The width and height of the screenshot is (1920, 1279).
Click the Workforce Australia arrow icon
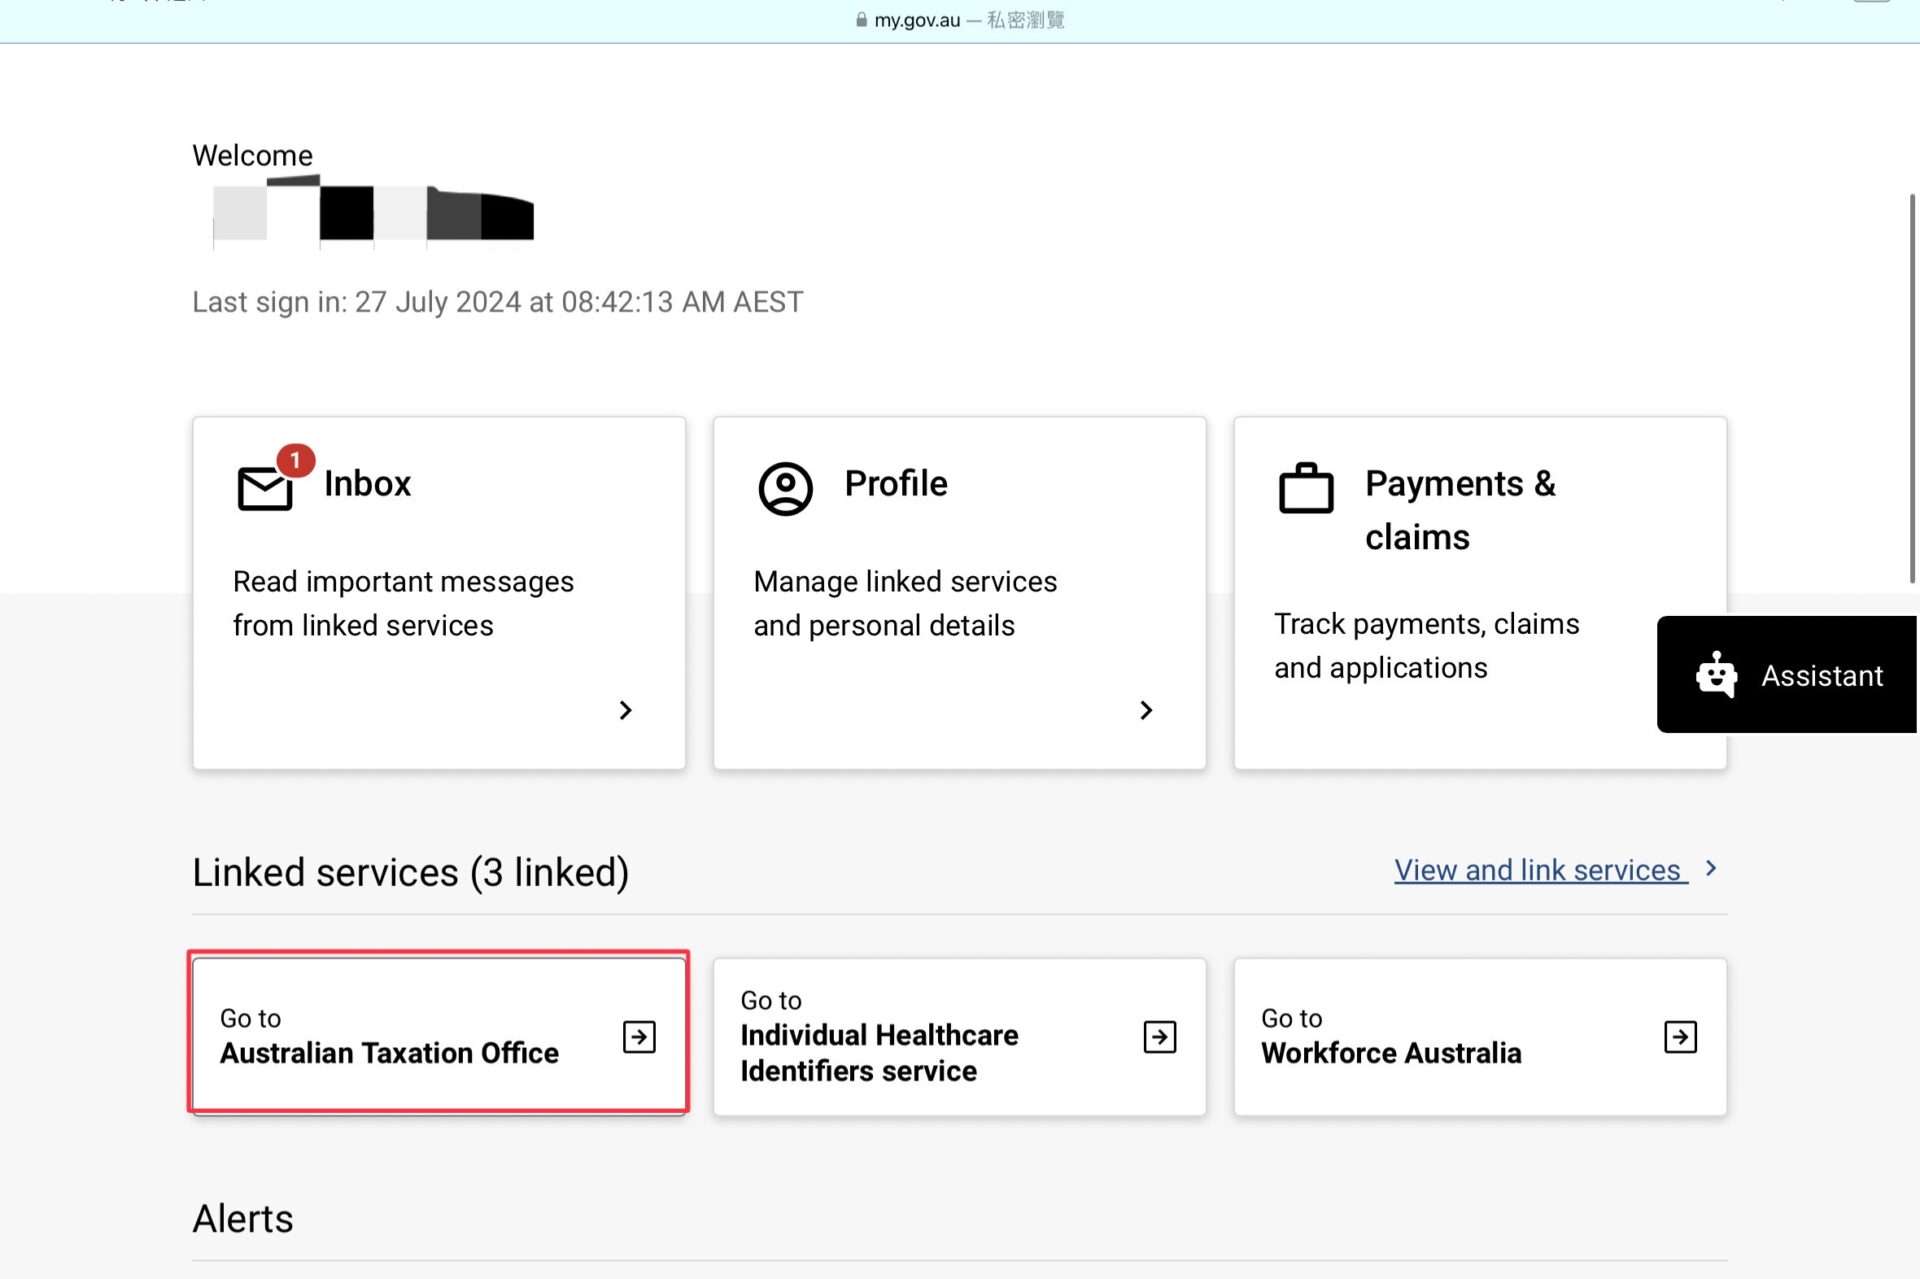coord(1680,1037)
